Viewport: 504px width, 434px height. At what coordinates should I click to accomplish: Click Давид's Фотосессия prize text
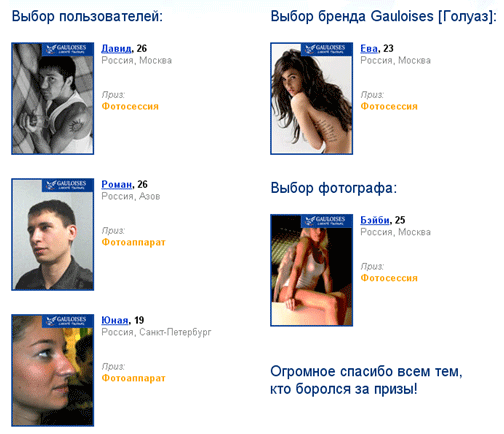click(130, 106)
